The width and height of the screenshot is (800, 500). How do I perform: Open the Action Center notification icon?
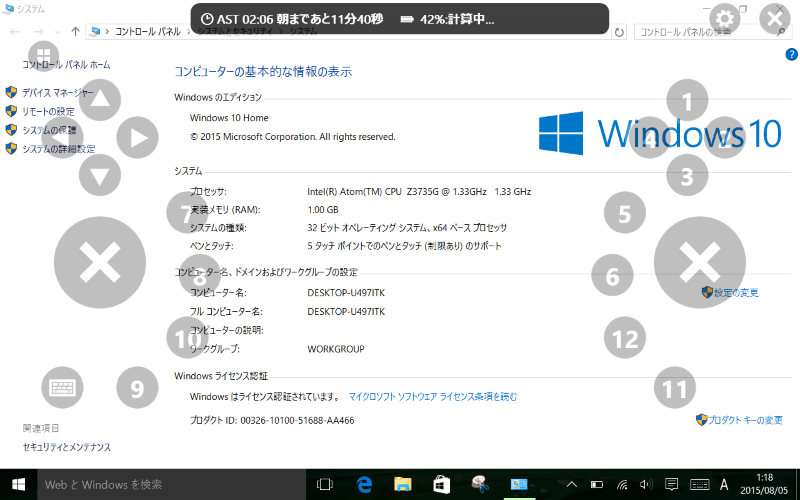pyautogui.click(x=672, y=484)
